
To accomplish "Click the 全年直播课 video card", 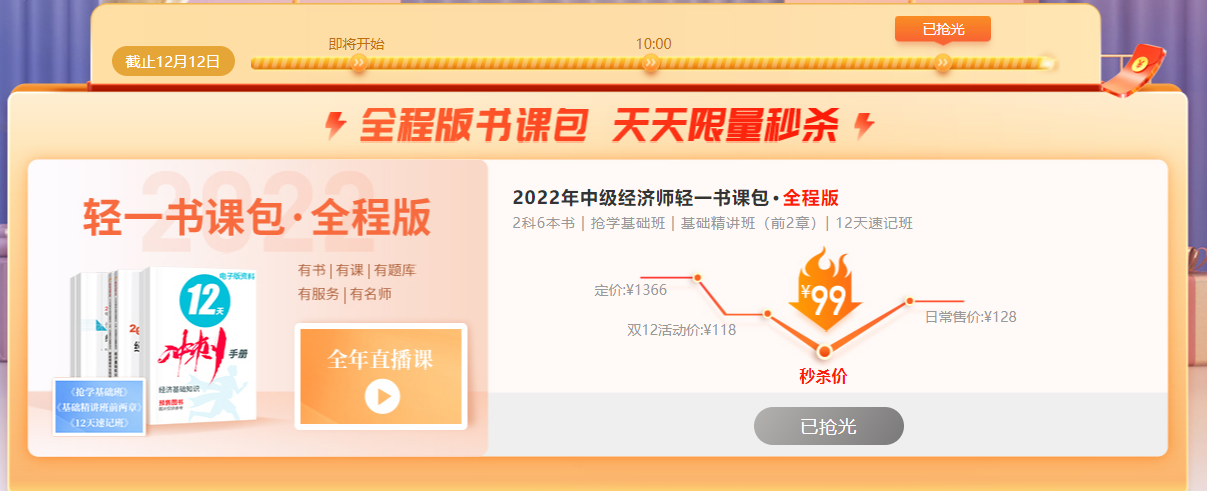I will coord(381,376).
